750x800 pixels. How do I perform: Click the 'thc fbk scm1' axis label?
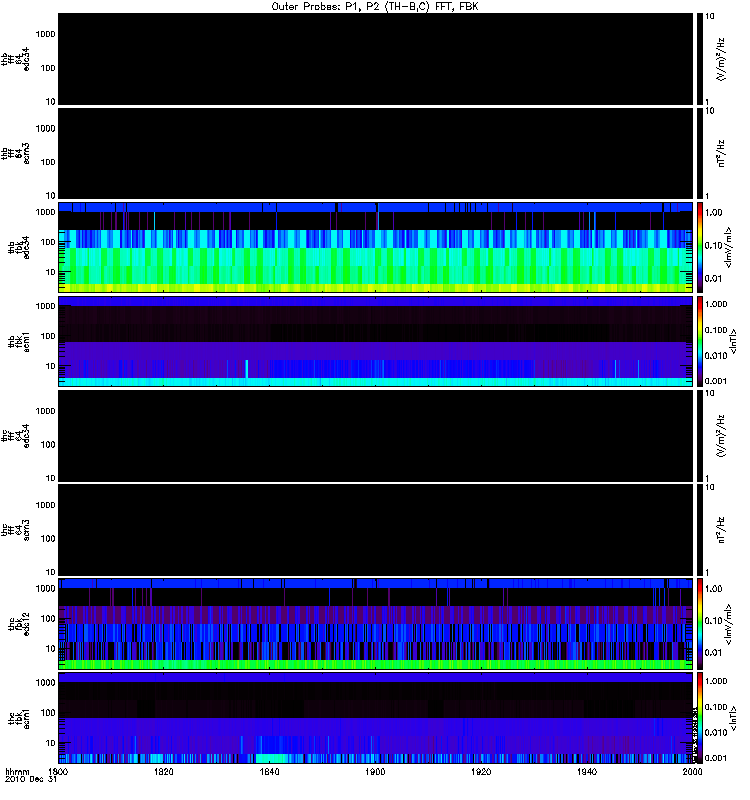pos(19,719)
